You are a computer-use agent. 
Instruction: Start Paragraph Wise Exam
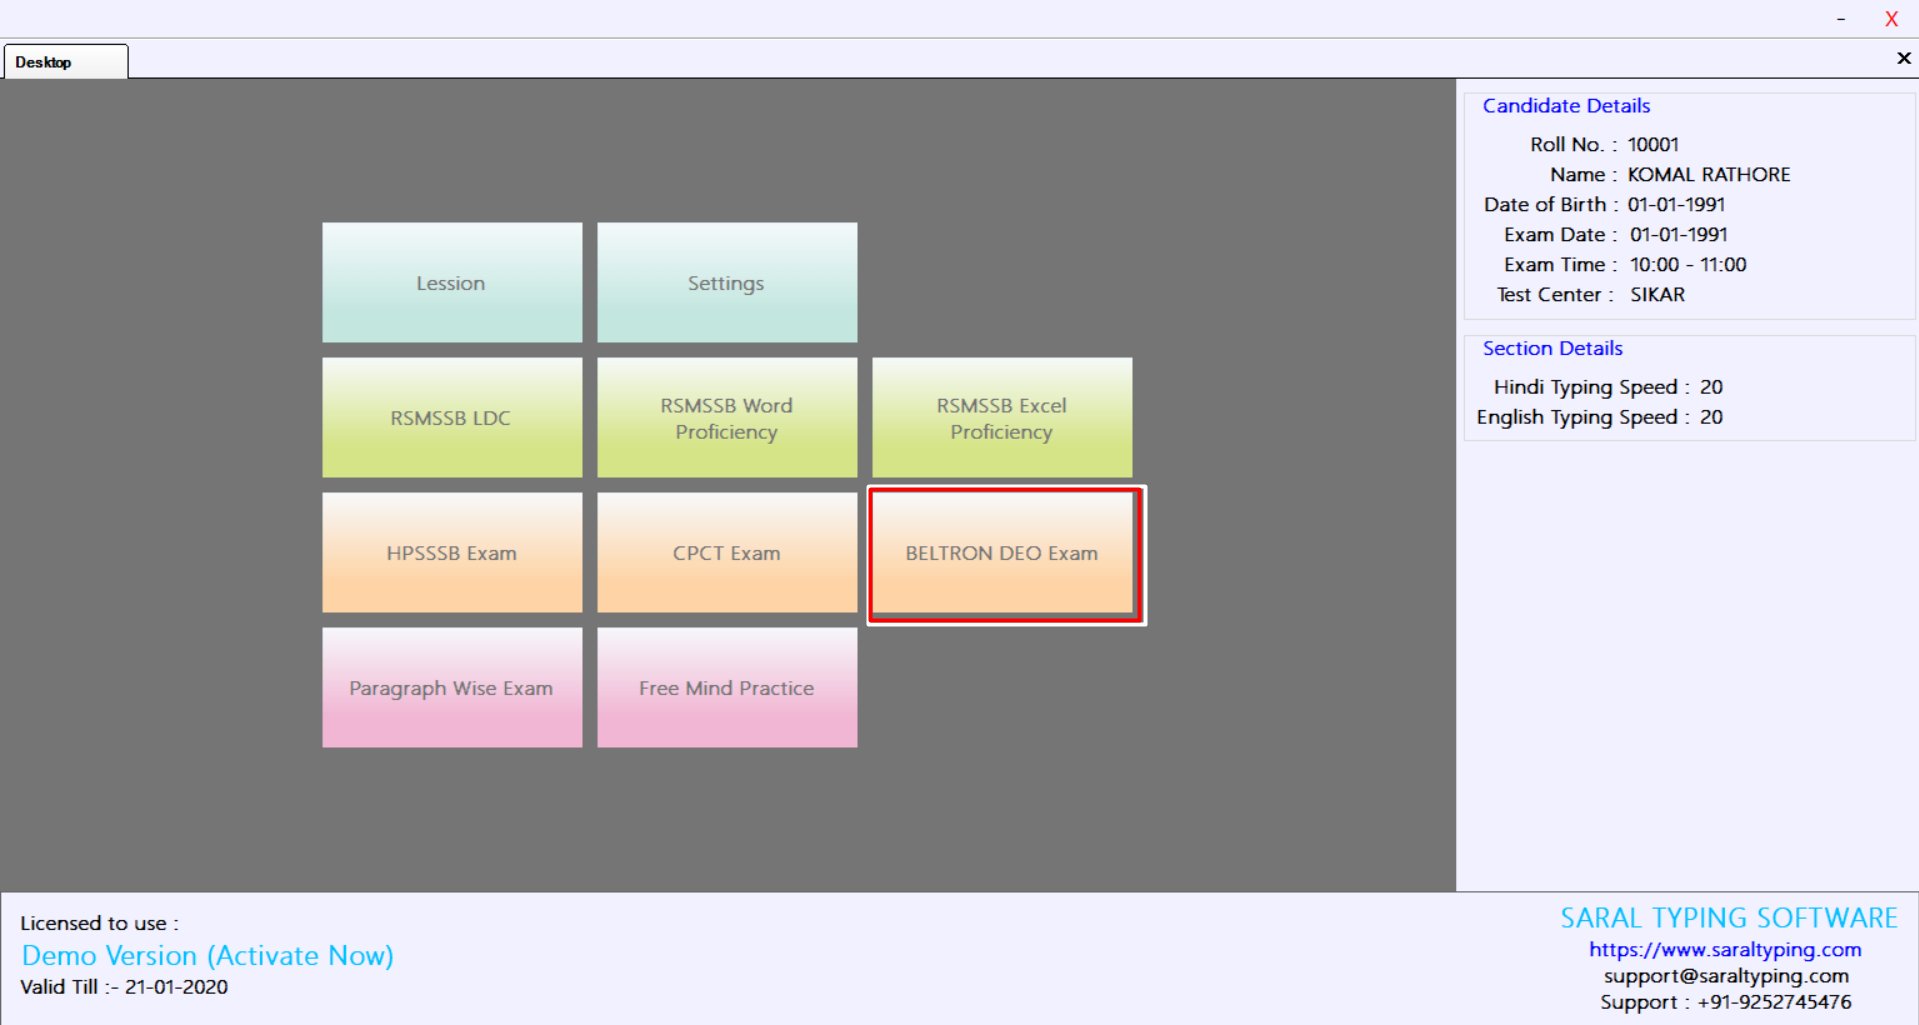tap(451, 688)
